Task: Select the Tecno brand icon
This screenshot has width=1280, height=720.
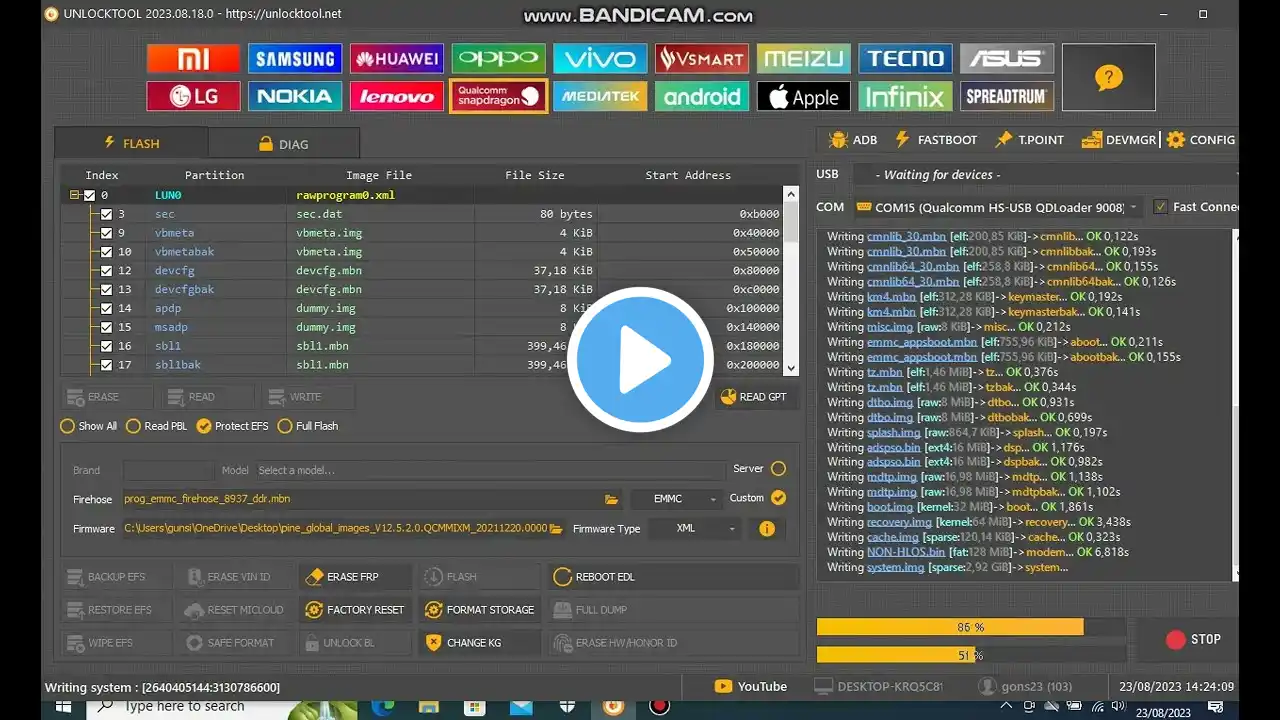Action: tap(905, 59)
